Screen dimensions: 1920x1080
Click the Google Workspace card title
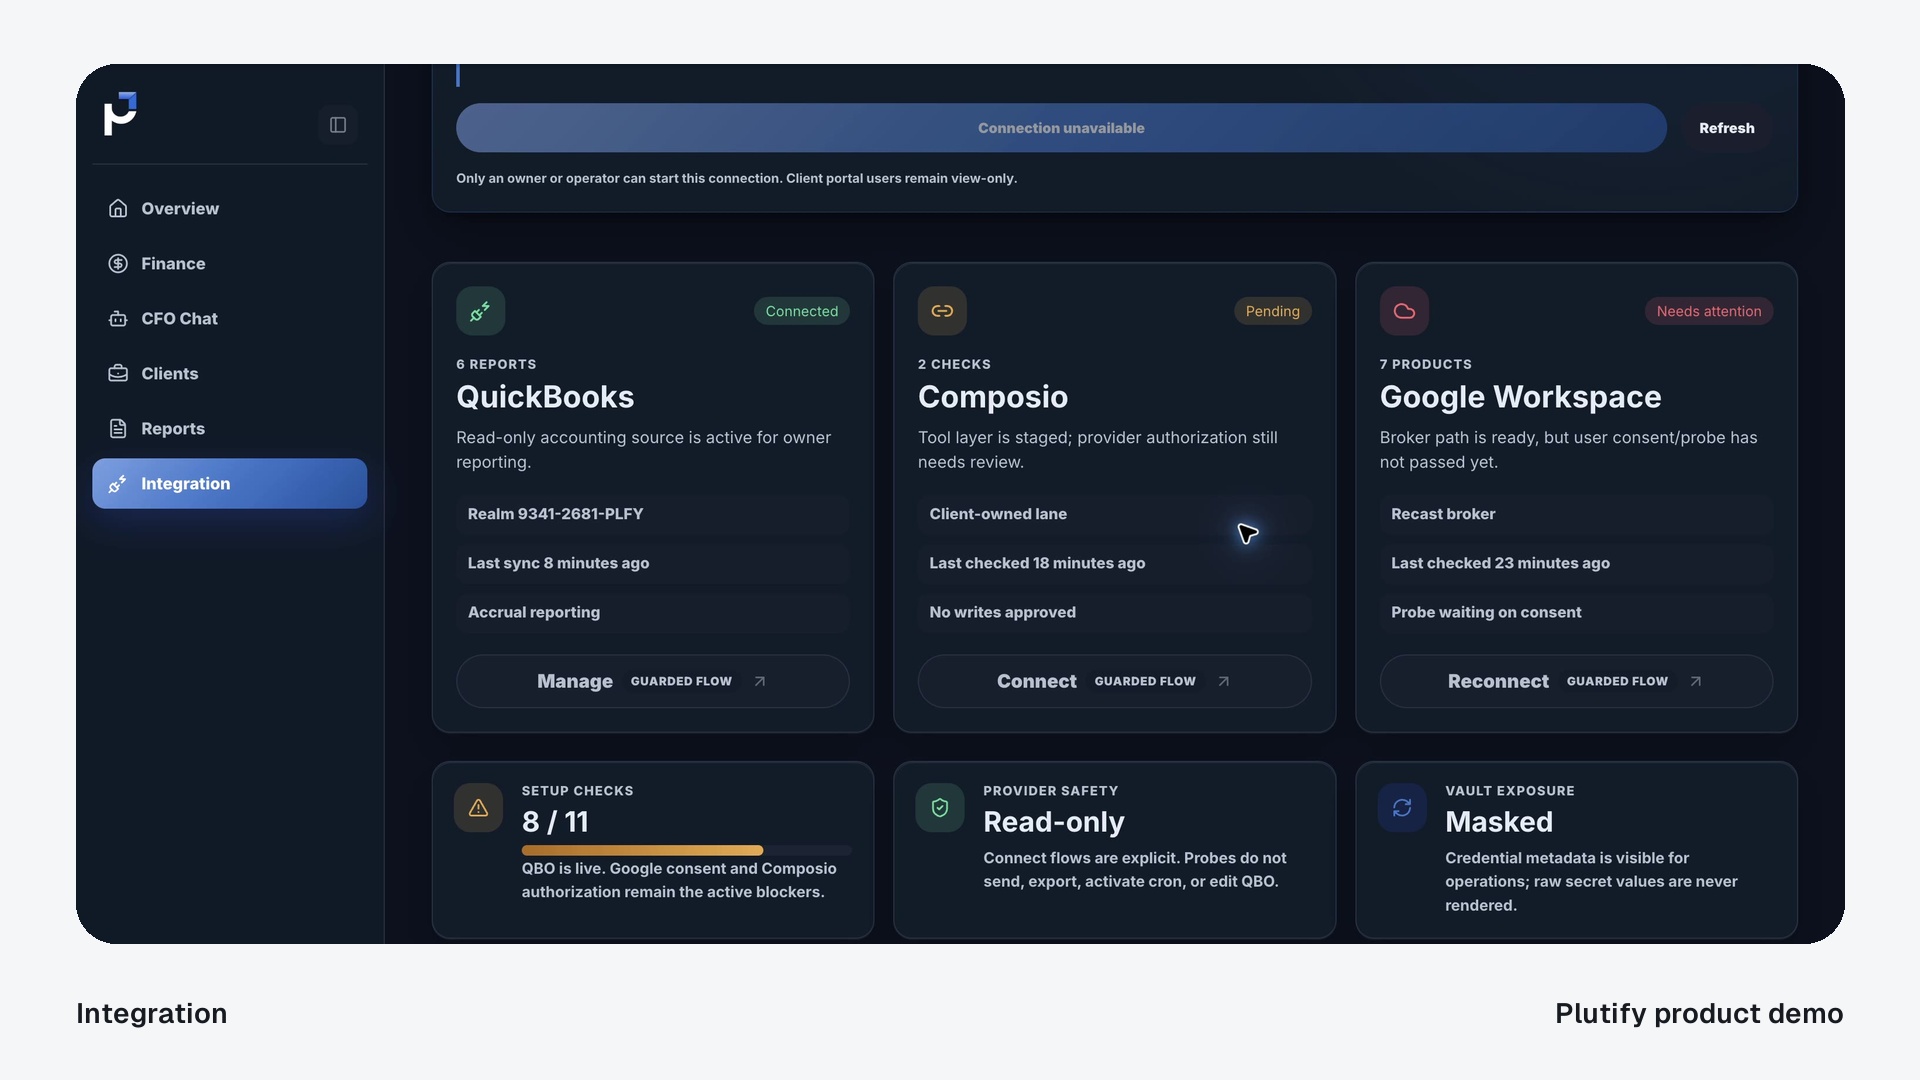click(x=1520, y=397)
